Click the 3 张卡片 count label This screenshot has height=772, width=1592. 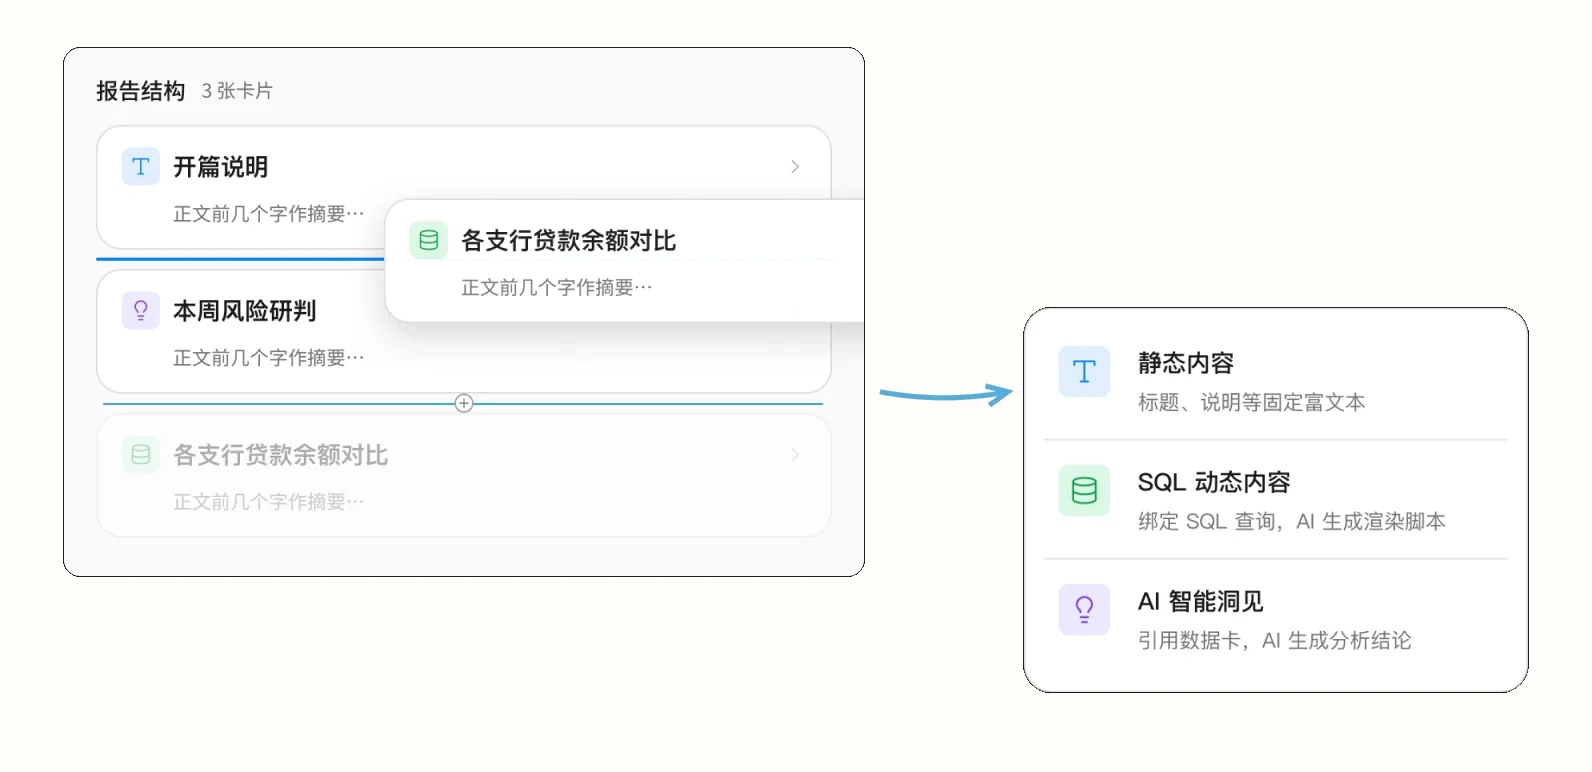point(237,91)
